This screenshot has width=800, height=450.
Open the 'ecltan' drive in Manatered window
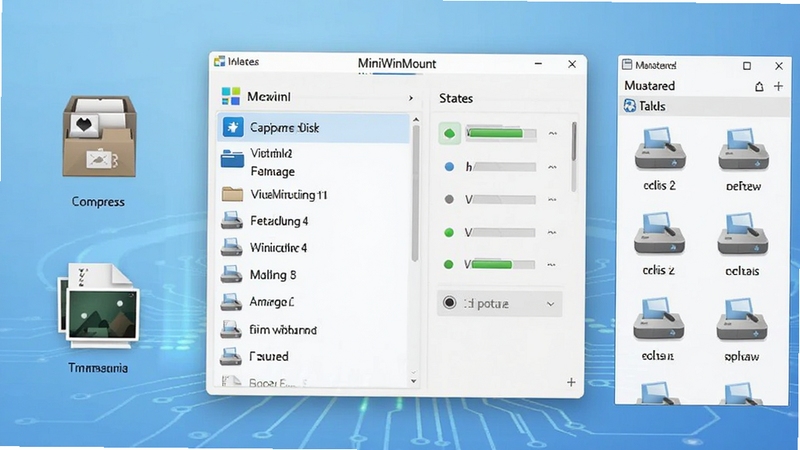point(659,319)
